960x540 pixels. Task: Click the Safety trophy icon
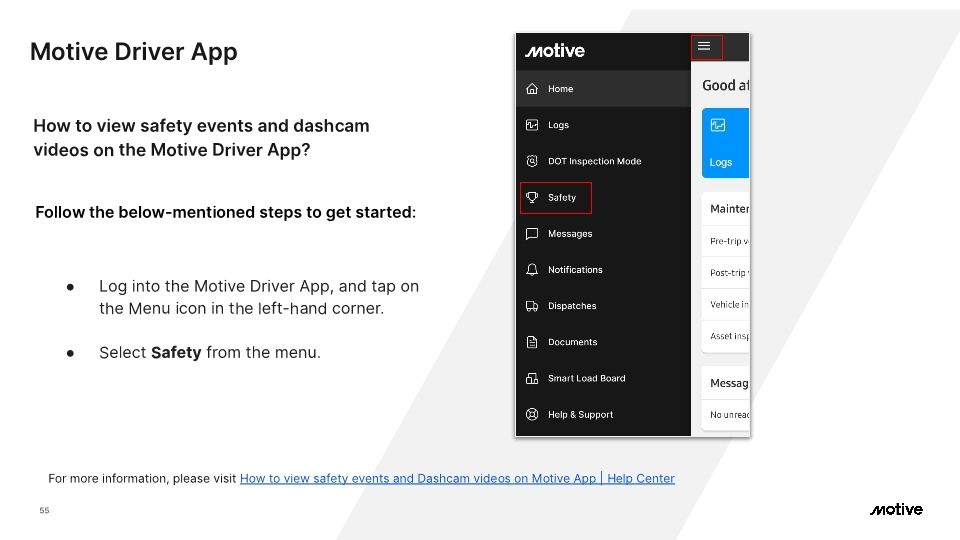[532, 197]
